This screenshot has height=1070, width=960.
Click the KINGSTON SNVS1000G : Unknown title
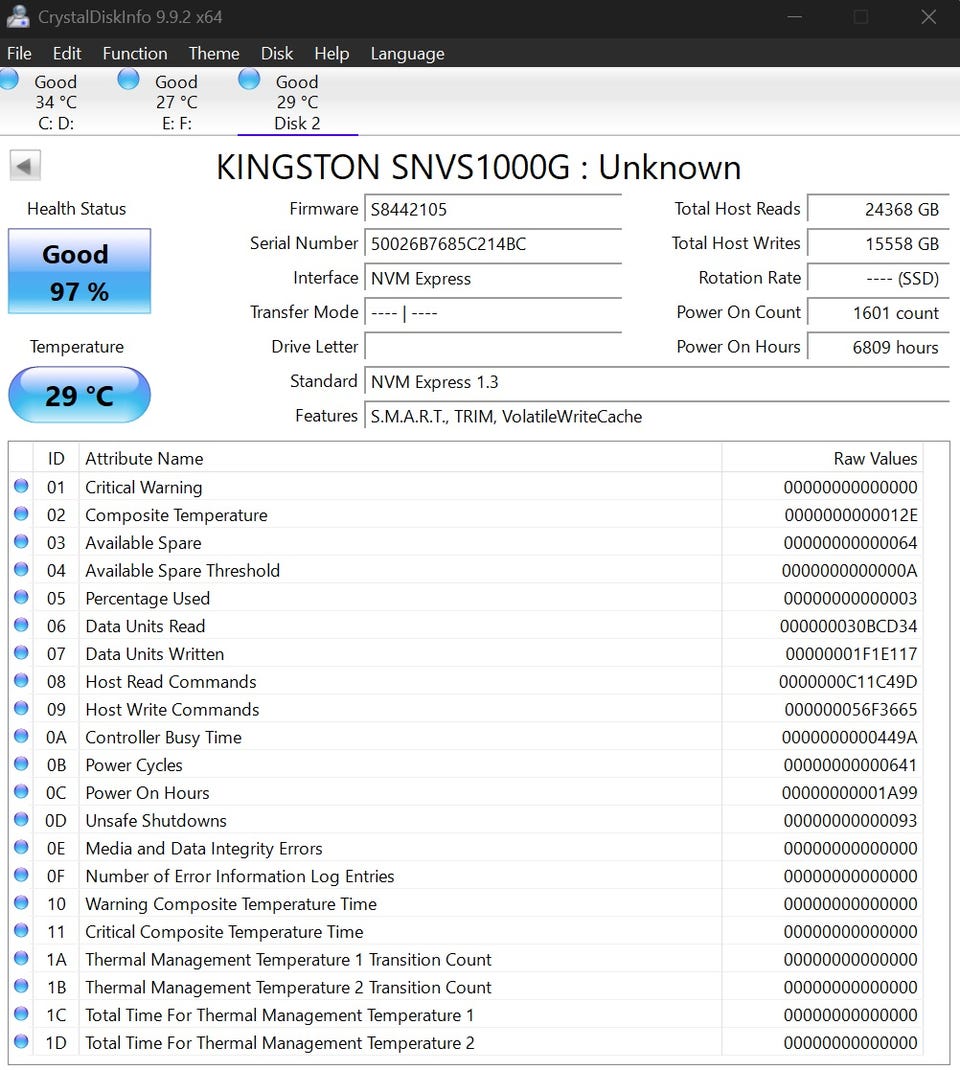coord(478,167)
